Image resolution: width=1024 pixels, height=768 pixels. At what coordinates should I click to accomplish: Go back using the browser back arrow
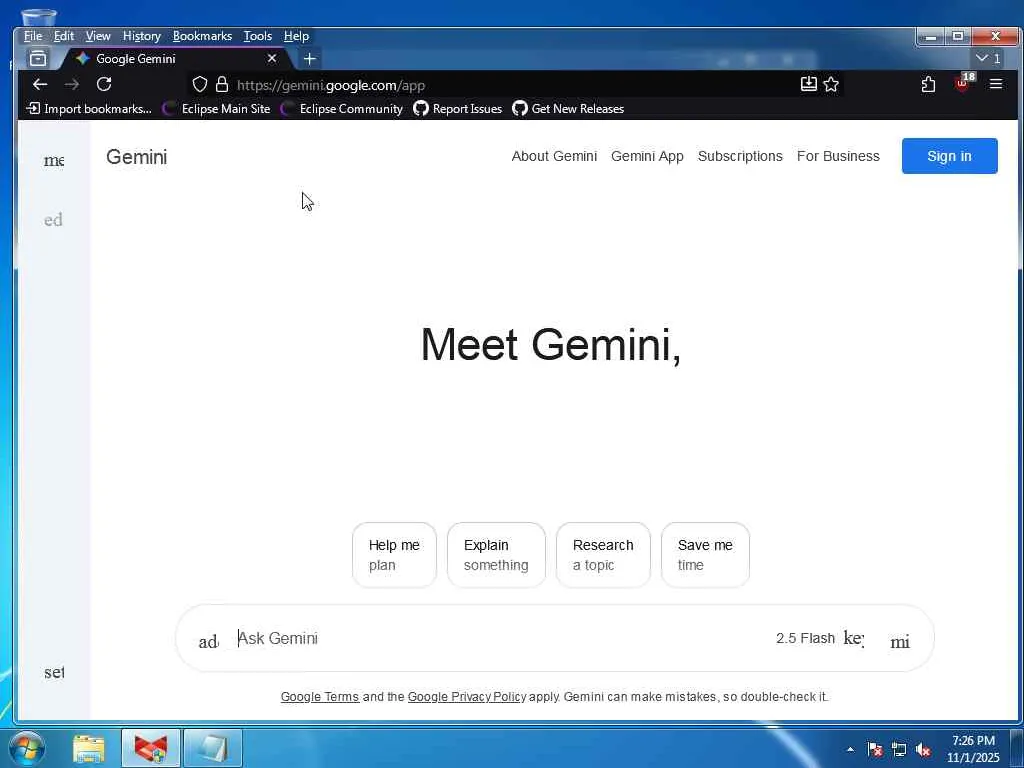coord(40,84)
